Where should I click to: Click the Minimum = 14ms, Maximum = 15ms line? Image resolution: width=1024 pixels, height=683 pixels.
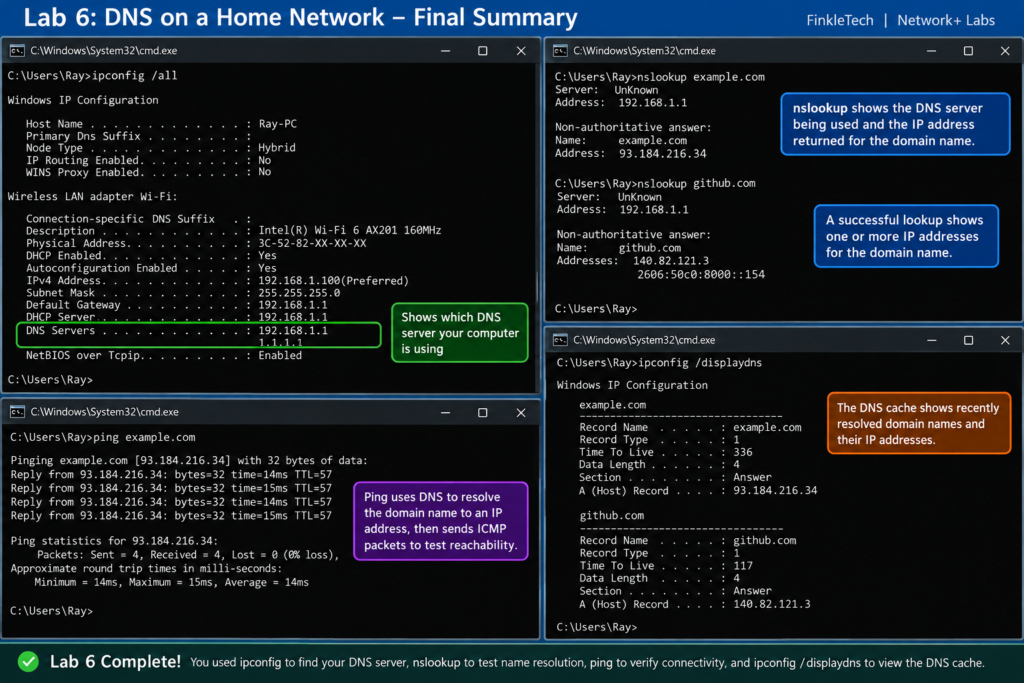tap(172, 582)
